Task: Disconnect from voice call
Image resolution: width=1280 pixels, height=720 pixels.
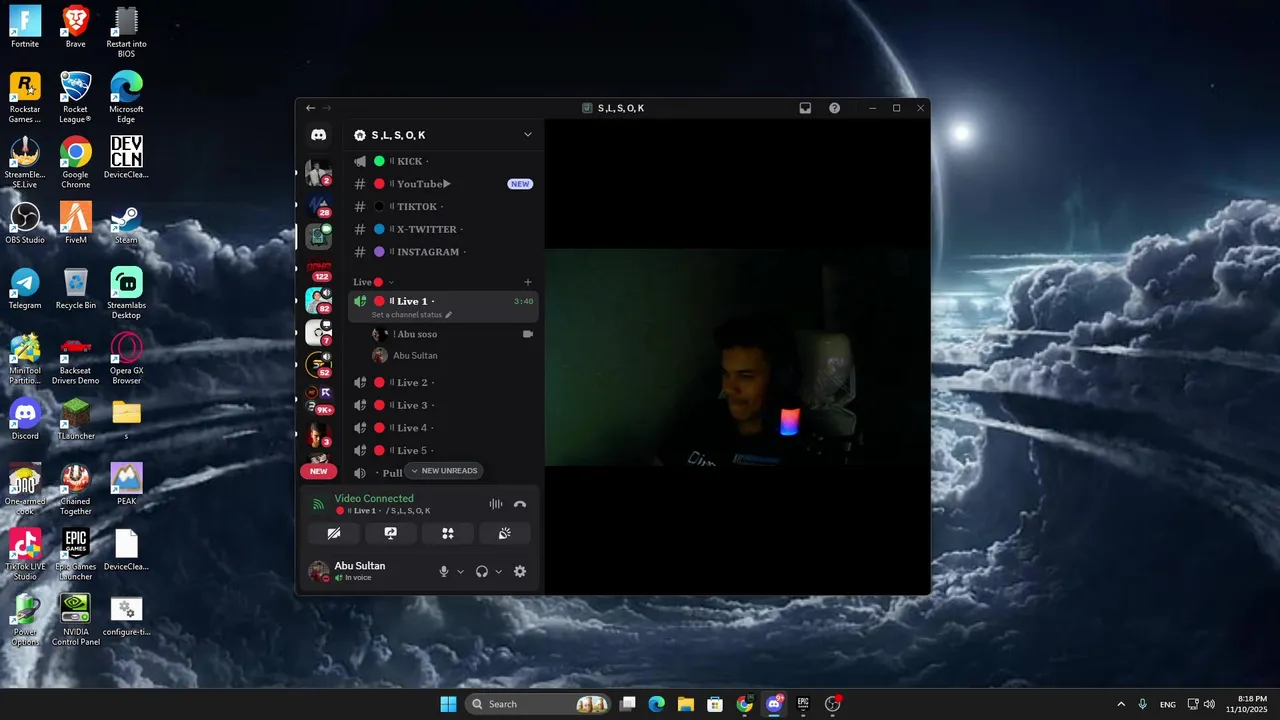Action: 520,504
